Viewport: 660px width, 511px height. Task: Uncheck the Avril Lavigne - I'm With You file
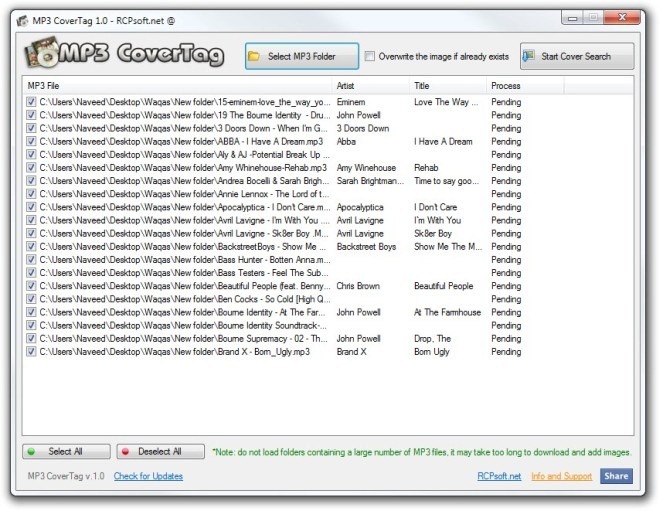(31, 220)
